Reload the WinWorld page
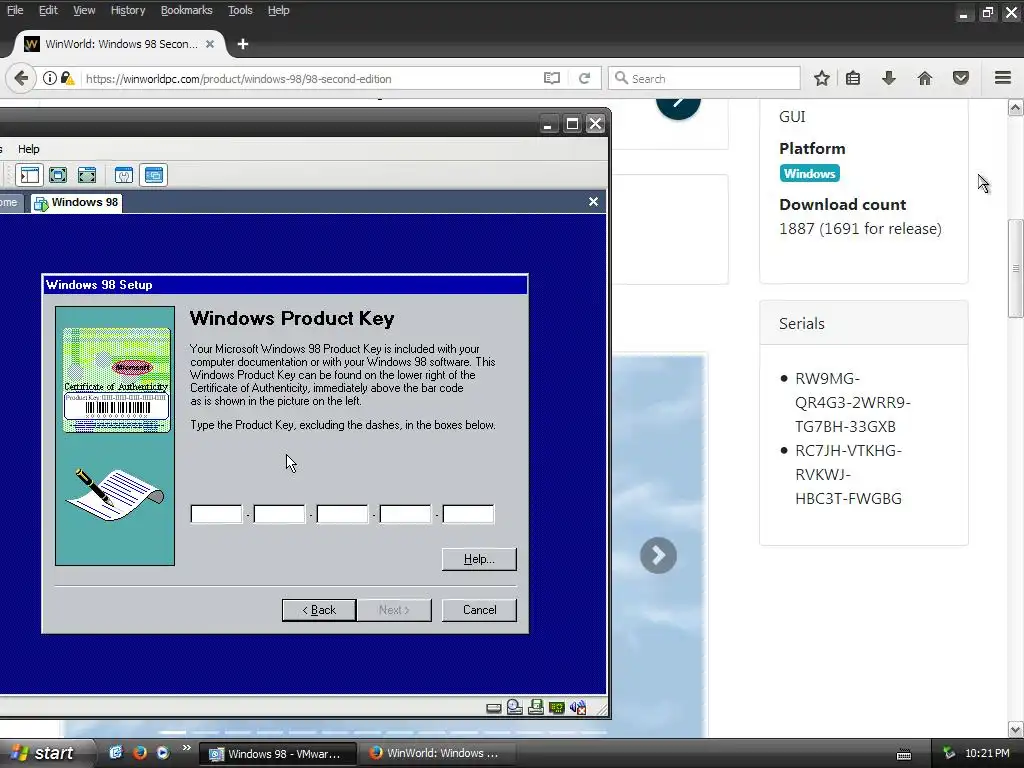 click(x=584, y=78)
